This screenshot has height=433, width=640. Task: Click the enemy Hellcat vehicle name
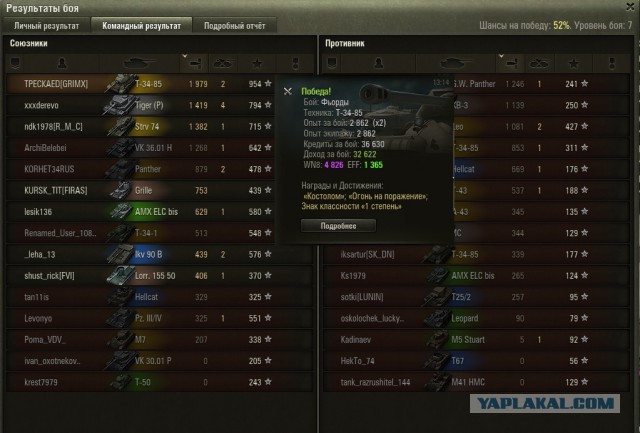click(464, 169)
